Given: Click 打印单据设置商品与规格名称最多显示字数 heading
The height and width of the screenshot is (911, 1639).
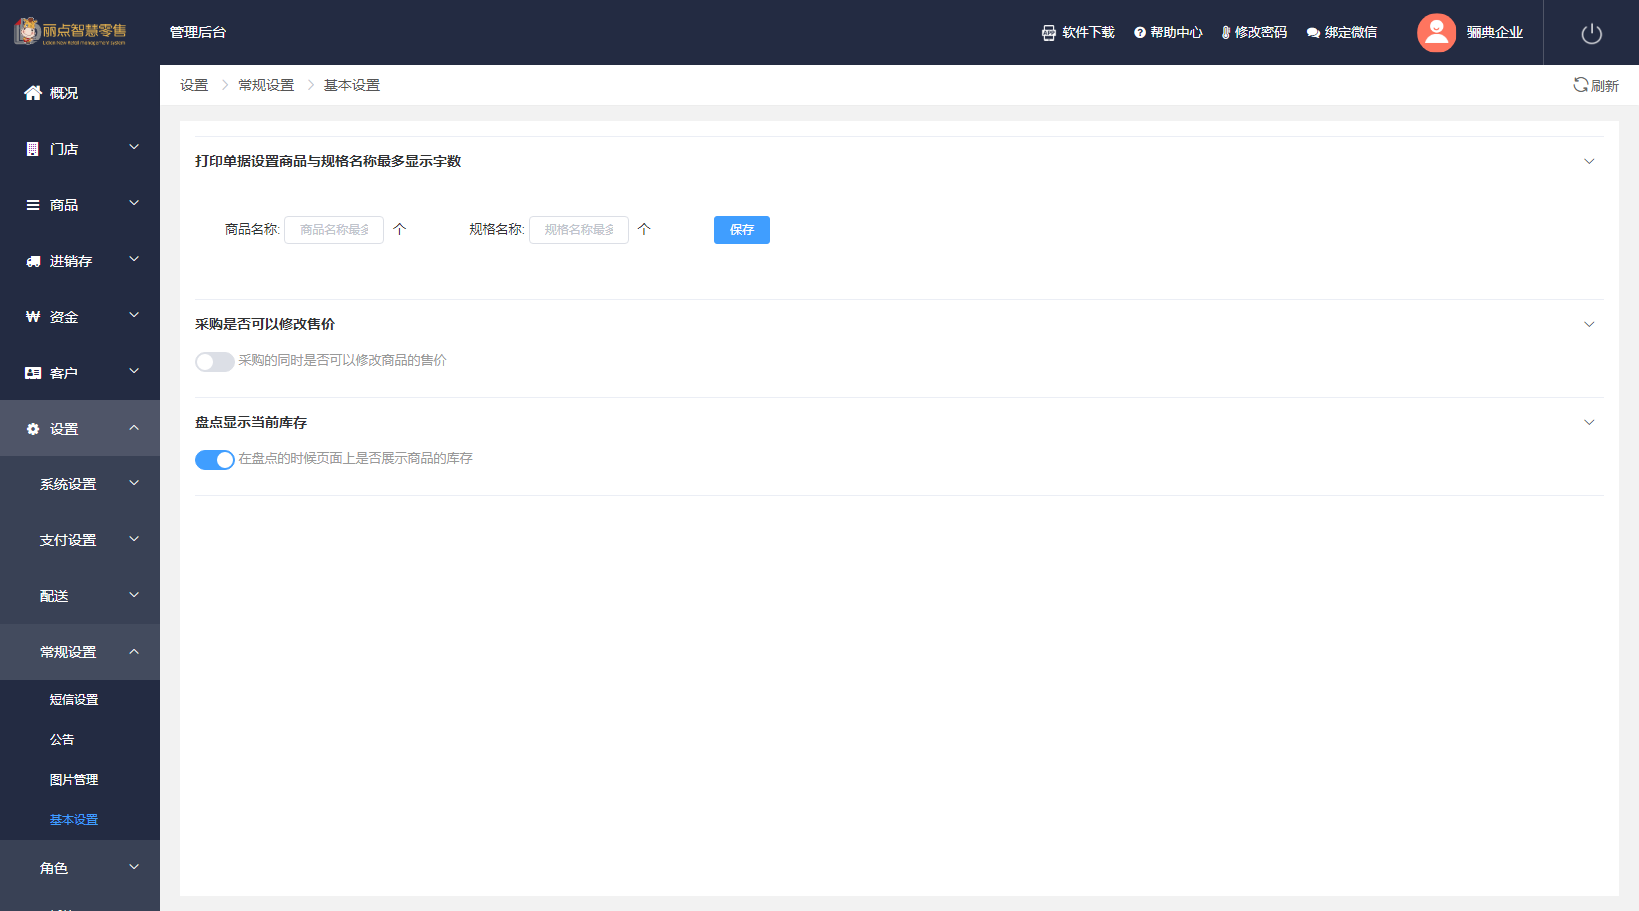Looking at the screenshot, I should [x=328, y=161].
